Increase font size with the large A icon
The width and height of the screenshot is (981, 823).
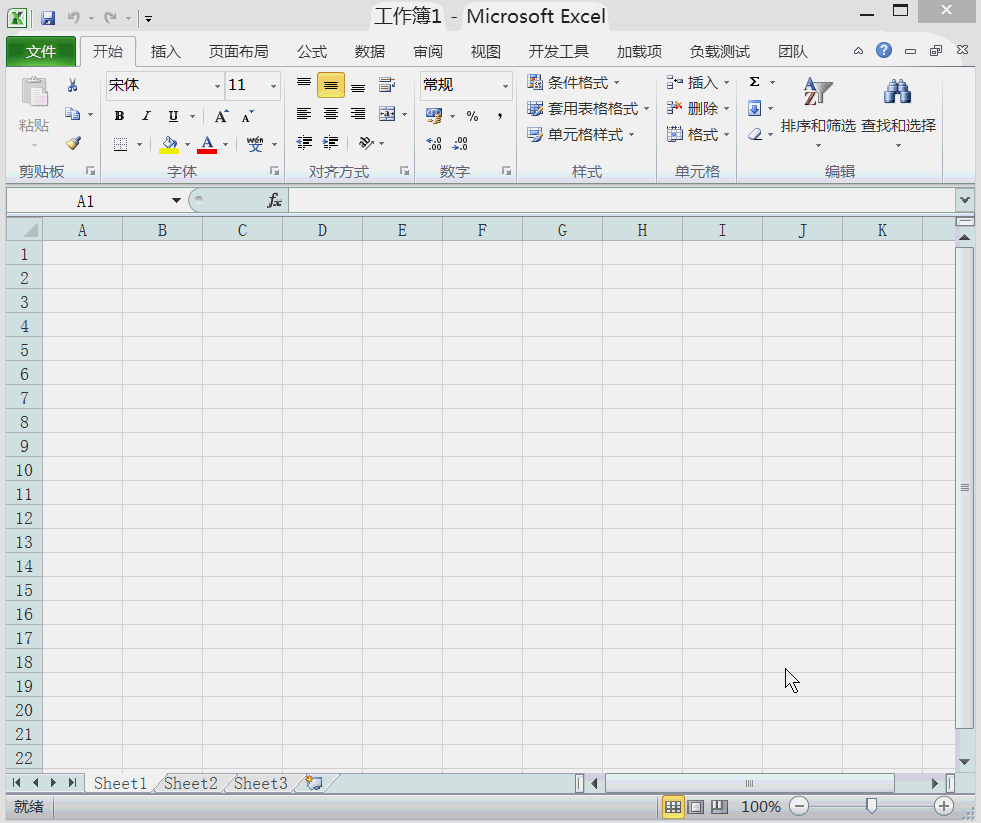point(221,116)
